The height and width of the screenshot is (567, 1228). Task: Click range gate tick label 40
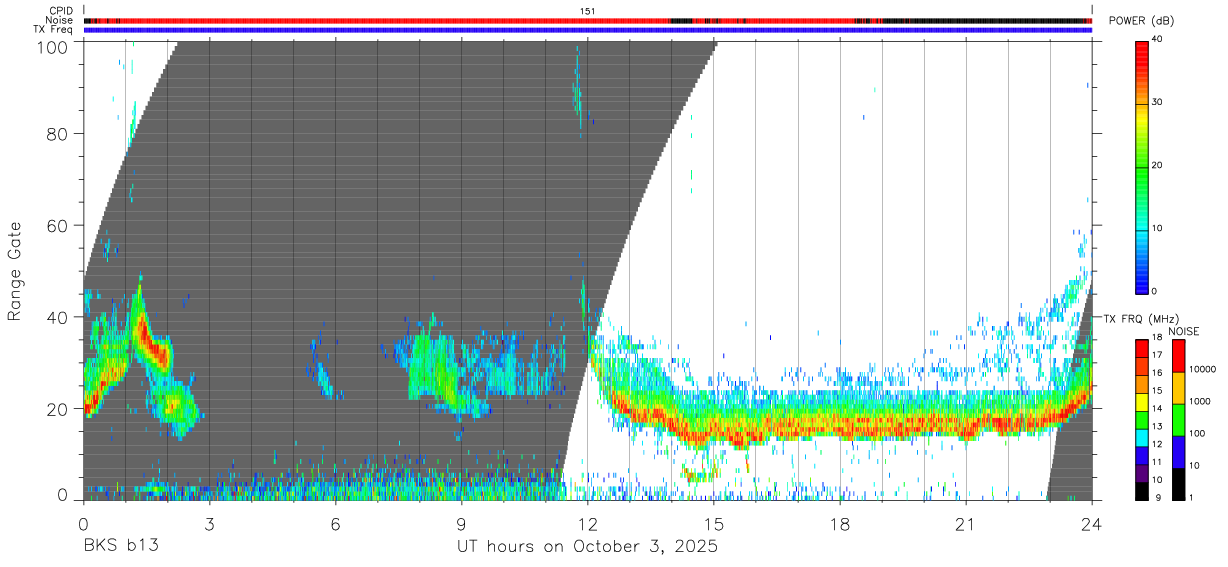(56, 317)
